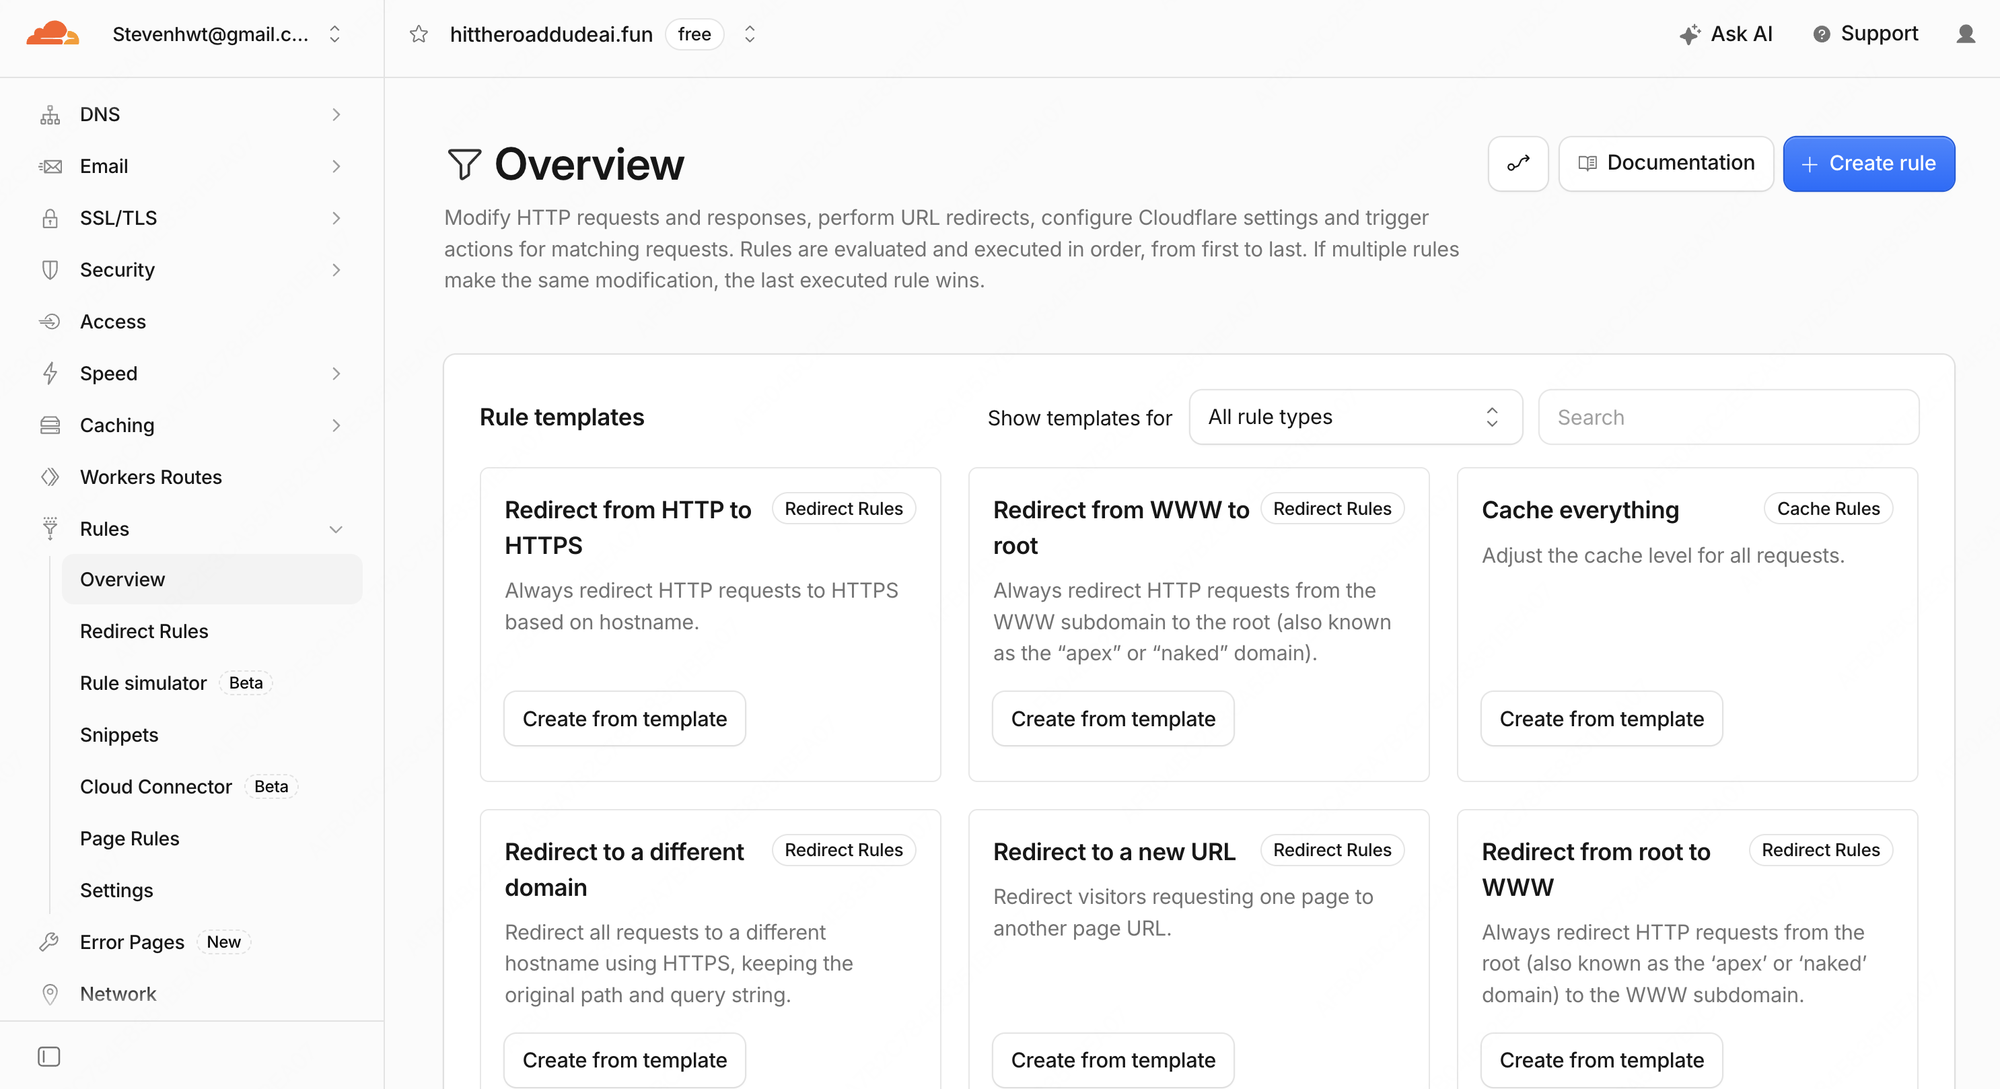
Task: Click the Error Pages wrench icon
Action: [49, 942]
